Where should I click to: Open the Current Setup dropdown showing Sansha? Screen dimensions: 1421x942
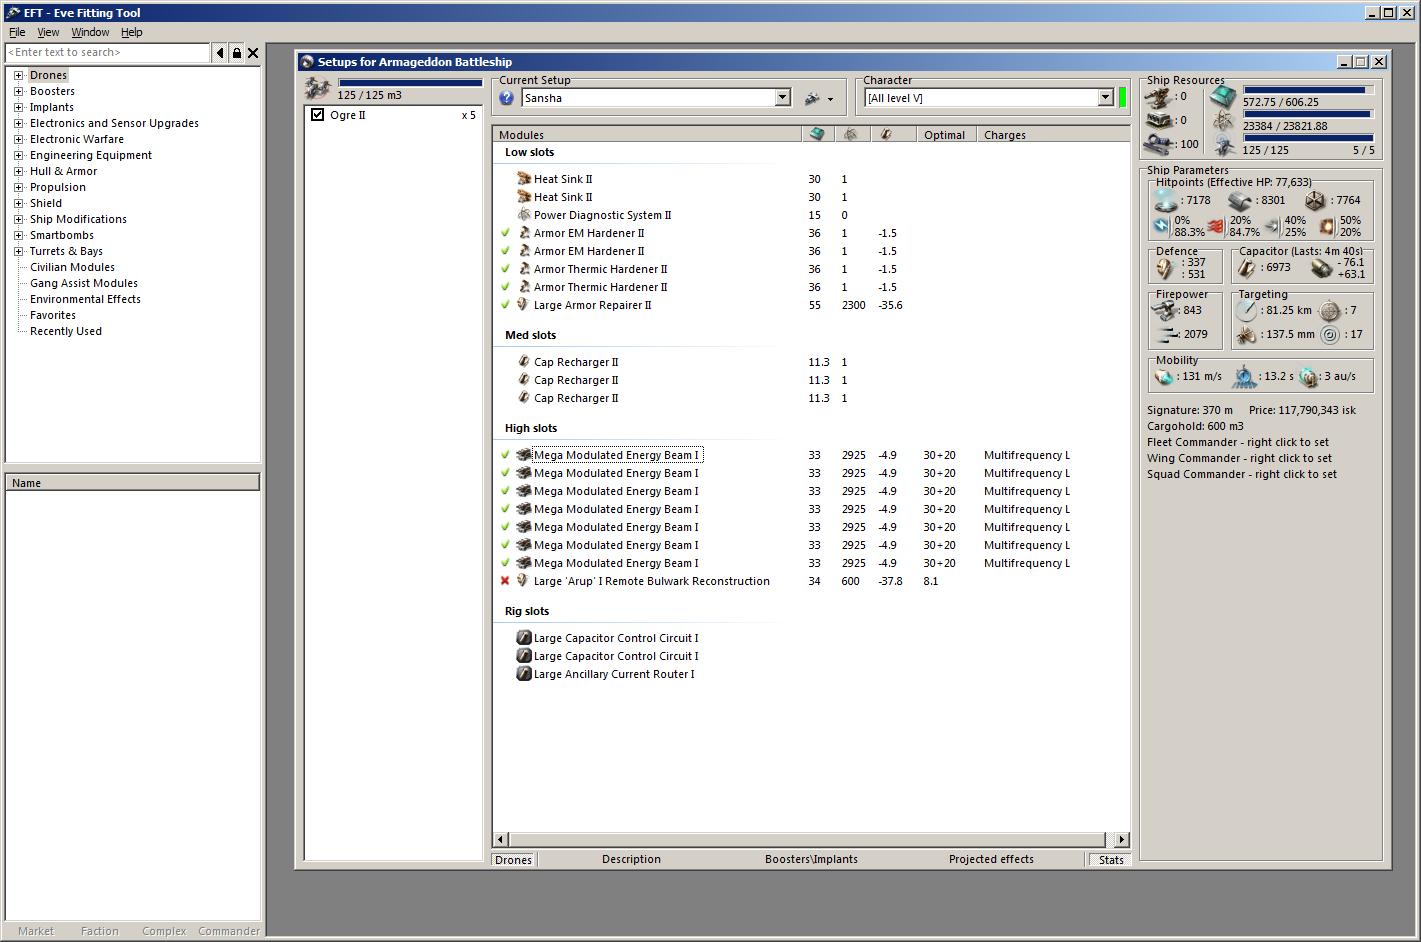point(783,98)
